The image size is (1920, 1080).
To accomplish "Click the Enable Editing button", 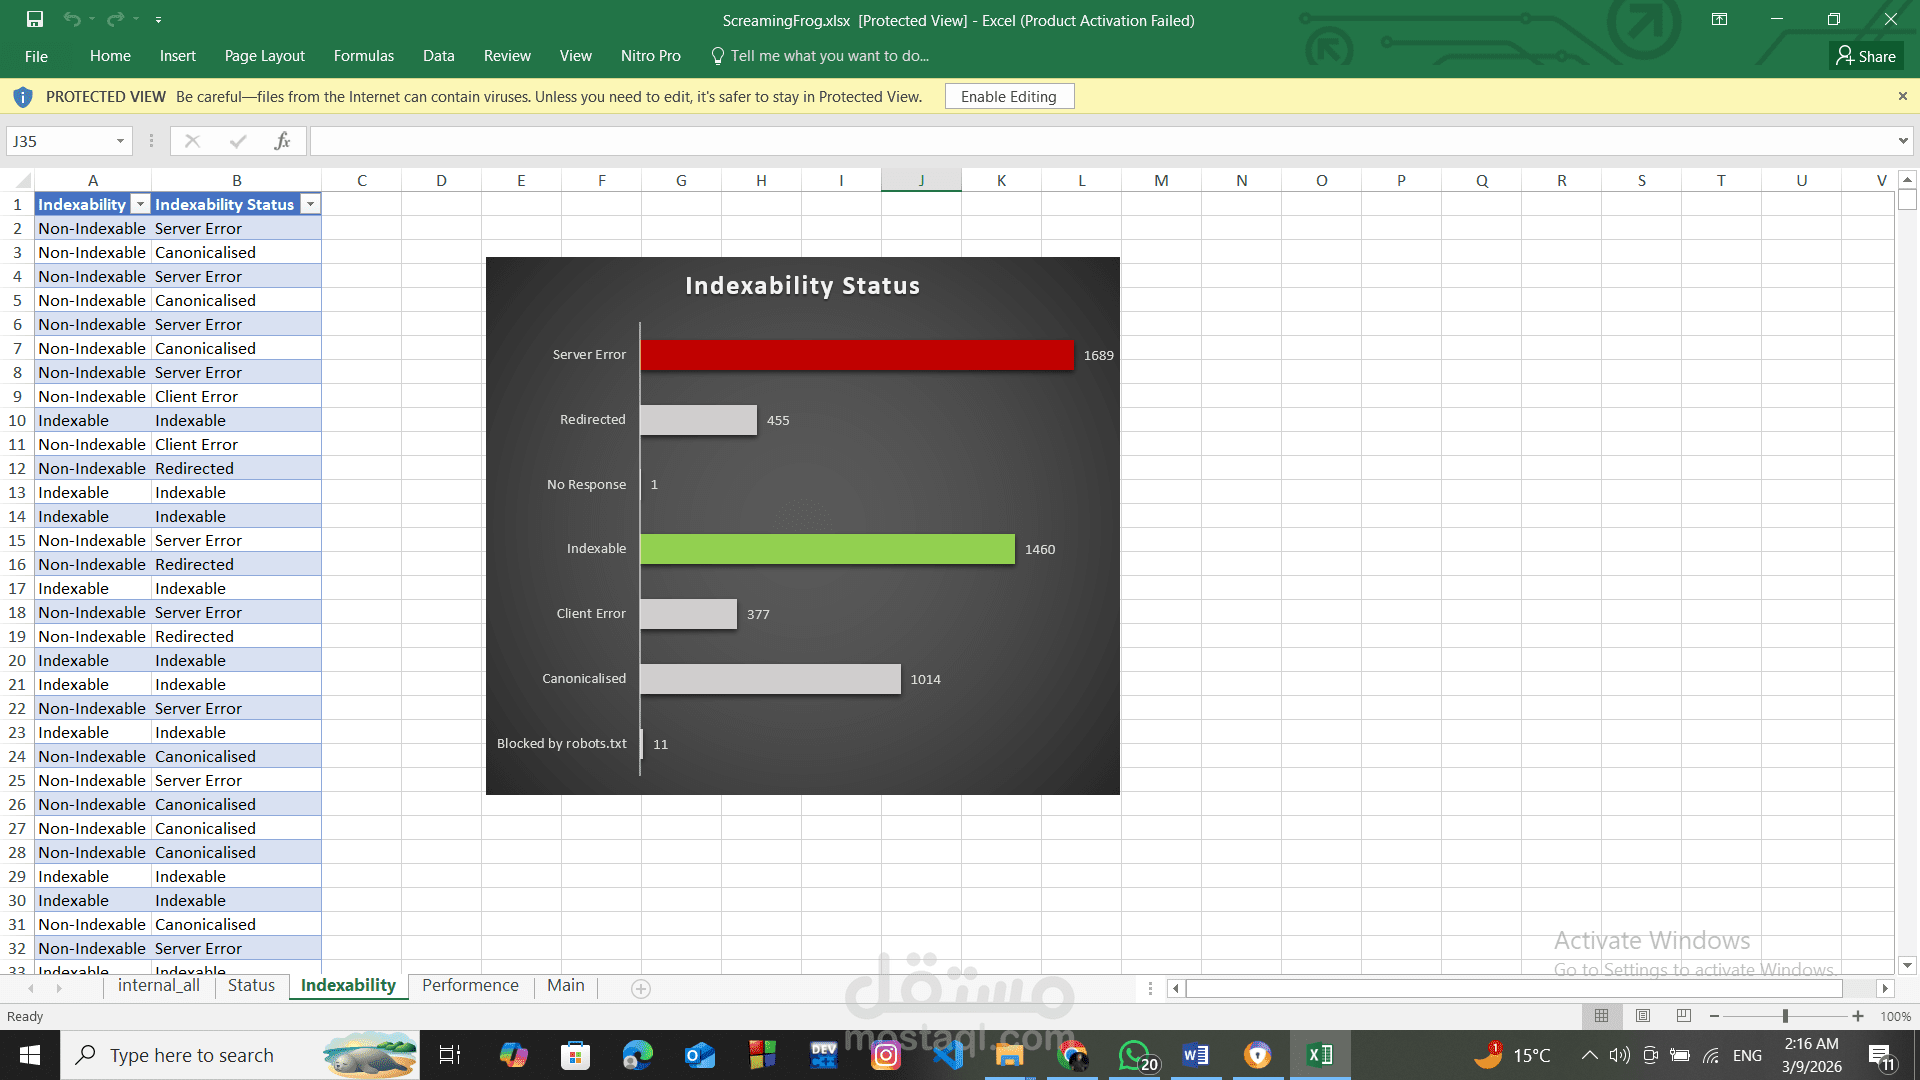I will (1008, 96).
